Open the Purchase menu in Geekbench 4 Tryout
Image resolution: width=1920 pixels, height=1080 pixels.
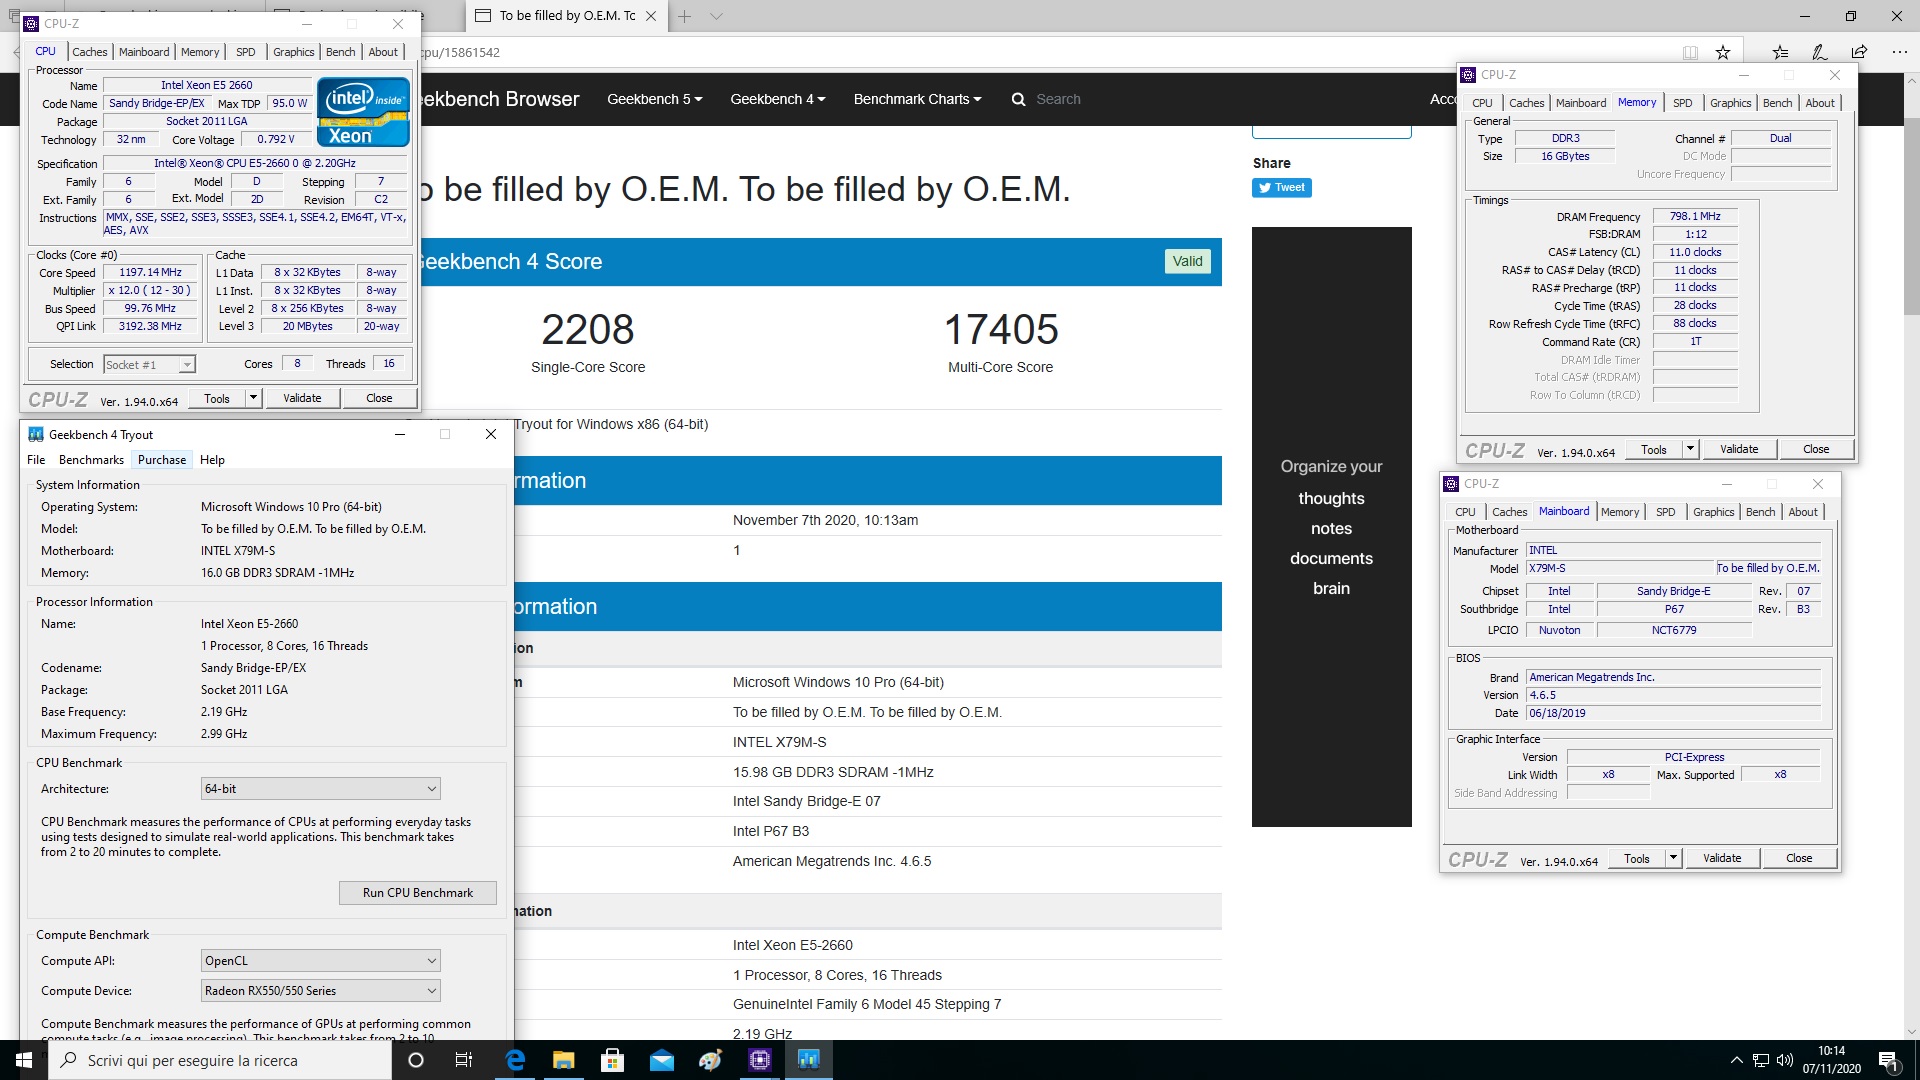coord(162,460)
